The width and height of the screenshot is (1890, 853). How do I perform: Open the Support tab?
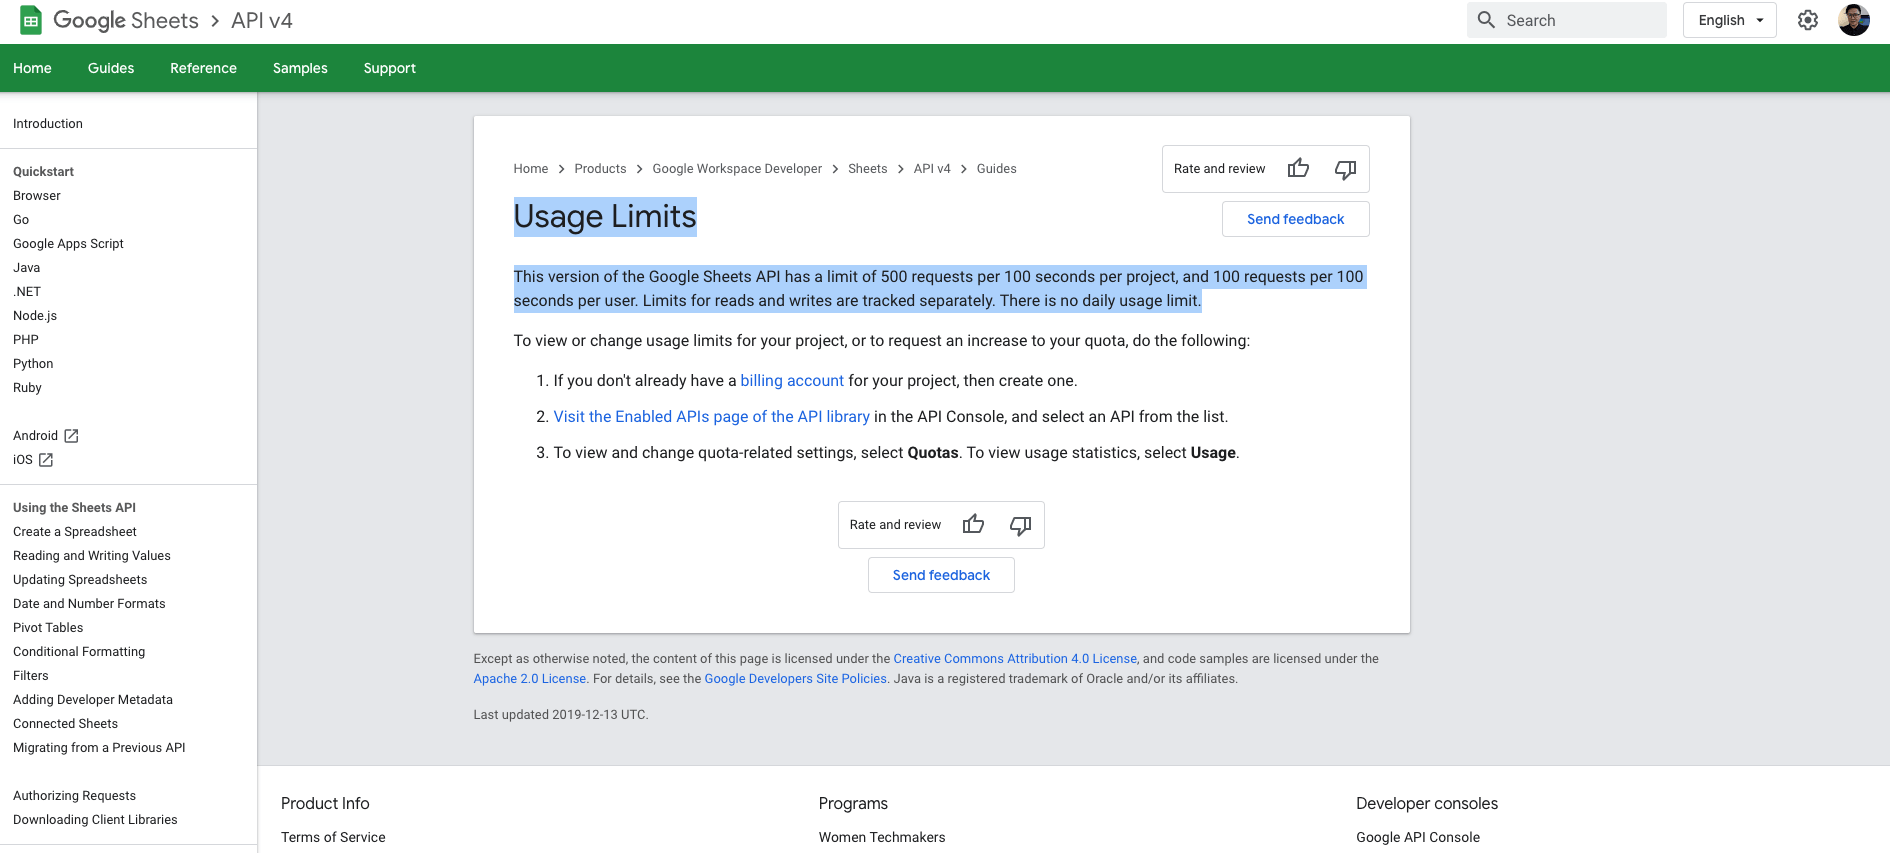(x=389, y=68)
